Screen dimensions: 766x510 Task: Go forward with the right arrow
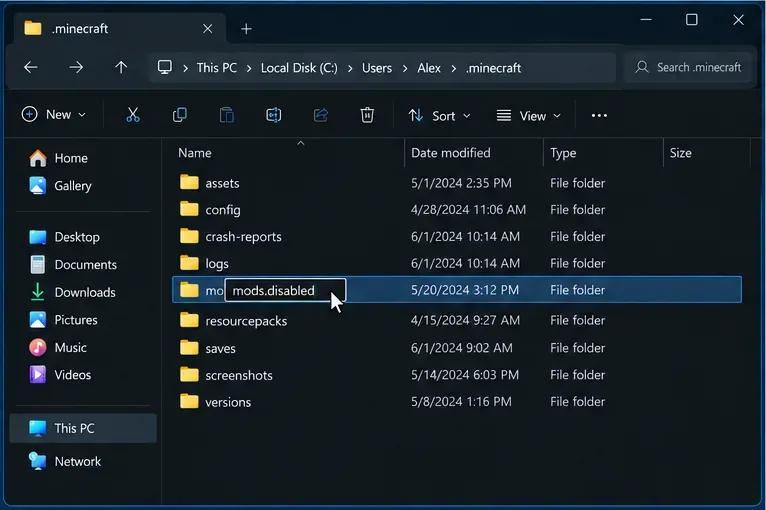click(x=76, y=67)
